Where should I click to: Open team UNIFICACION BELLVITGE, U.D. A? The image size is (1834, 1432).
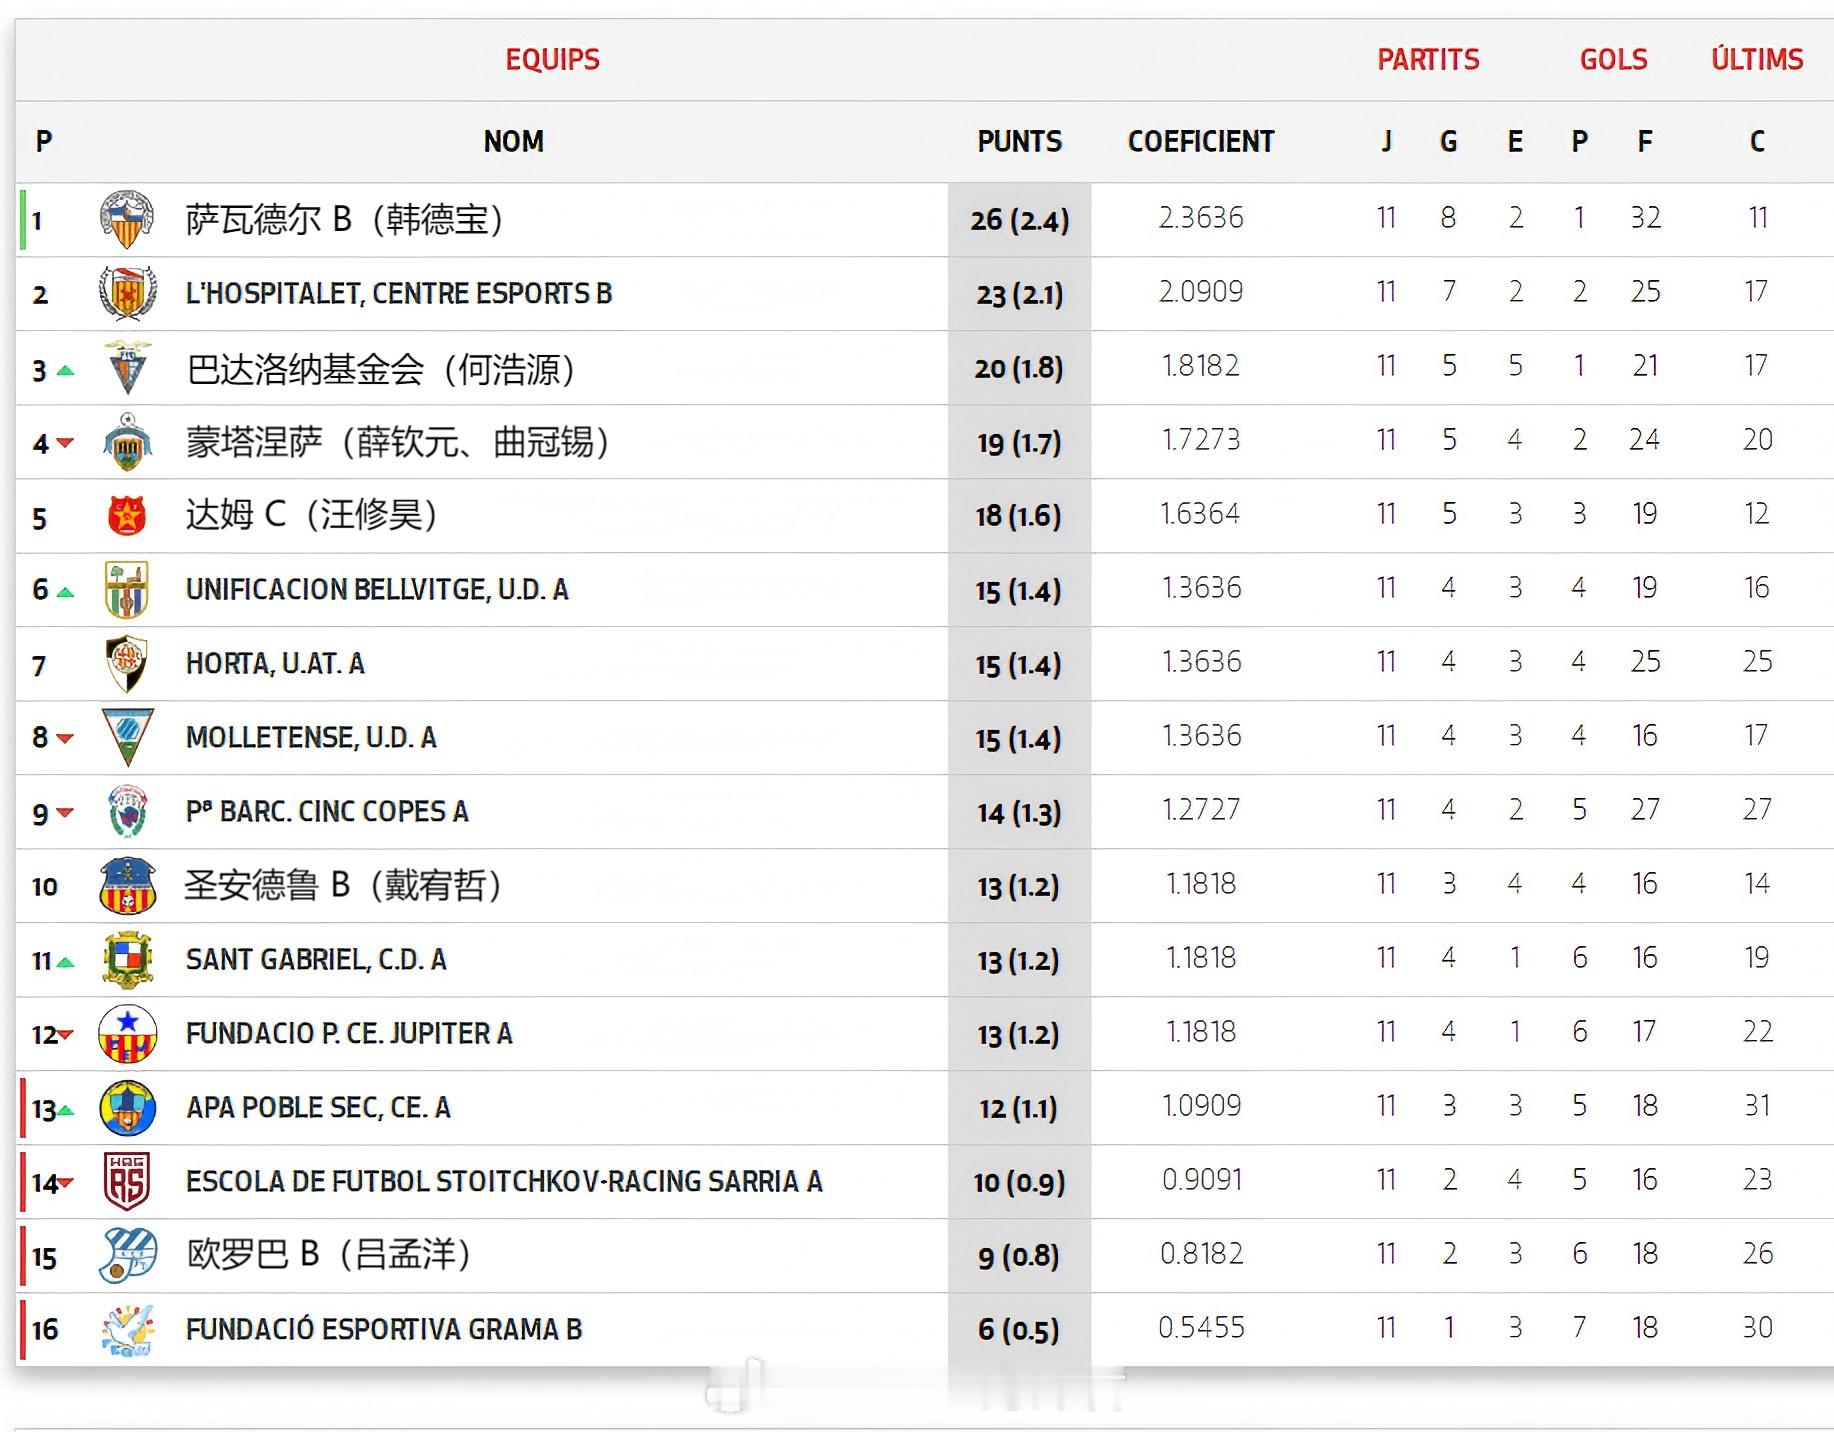377,589
